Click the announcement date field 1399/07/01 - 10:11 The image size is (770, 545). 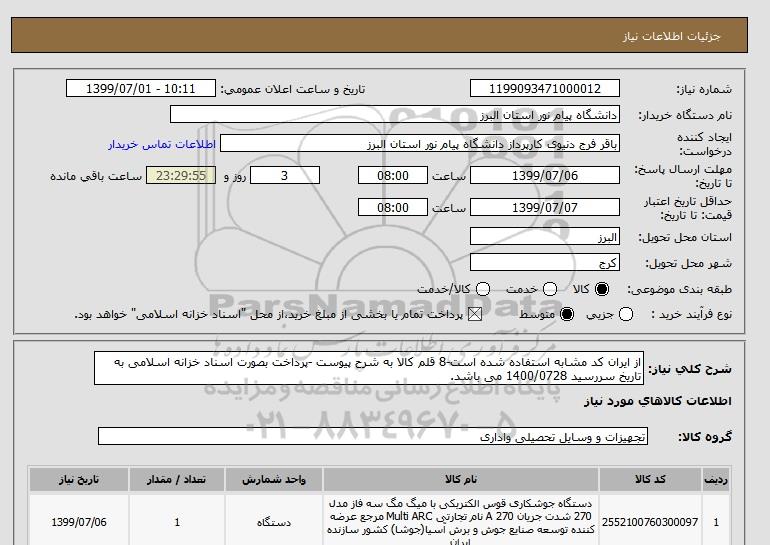click(140, 88)
